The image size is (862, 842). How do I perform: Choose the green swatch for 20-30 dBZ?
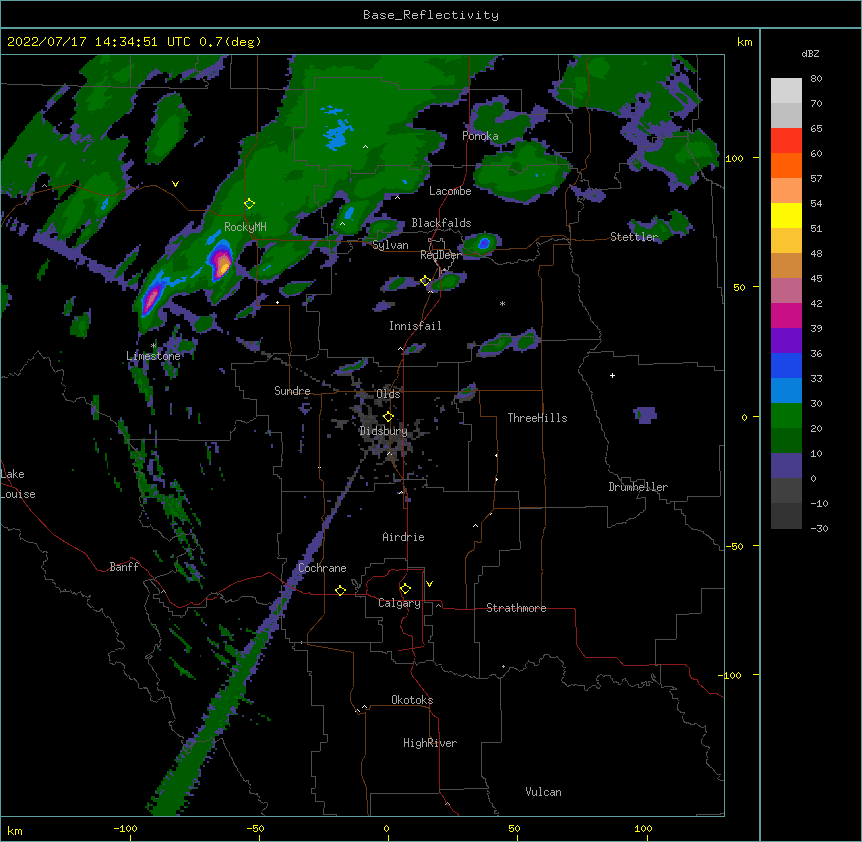click(786, 416)
